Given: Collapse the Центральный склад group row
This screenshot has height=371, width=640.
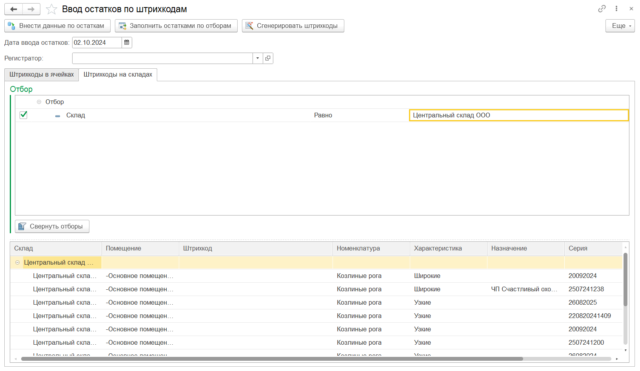Looking at the screenshot, I should coord(17,262).
